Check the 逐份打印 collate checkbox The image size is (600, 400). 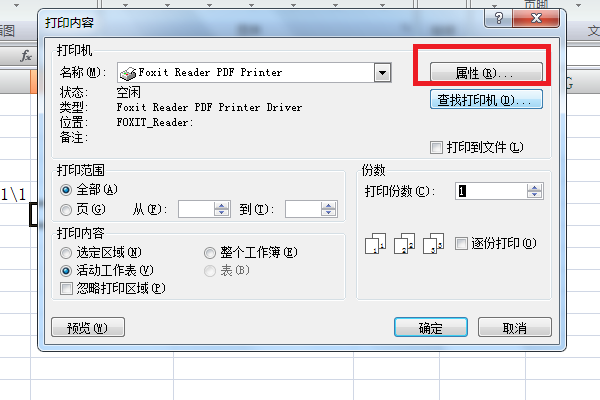click(x=461, y=243)
